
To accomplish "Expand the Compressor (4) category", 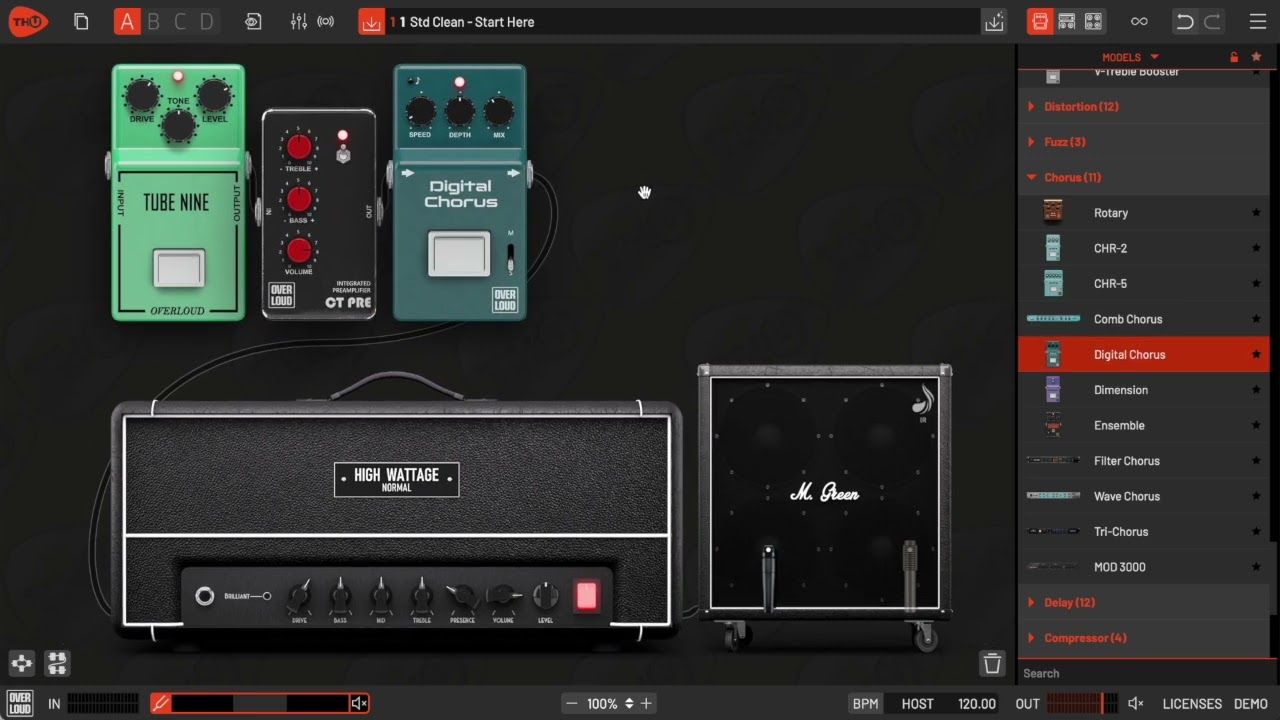I will pyautogui.click(x=1144, y=638).
